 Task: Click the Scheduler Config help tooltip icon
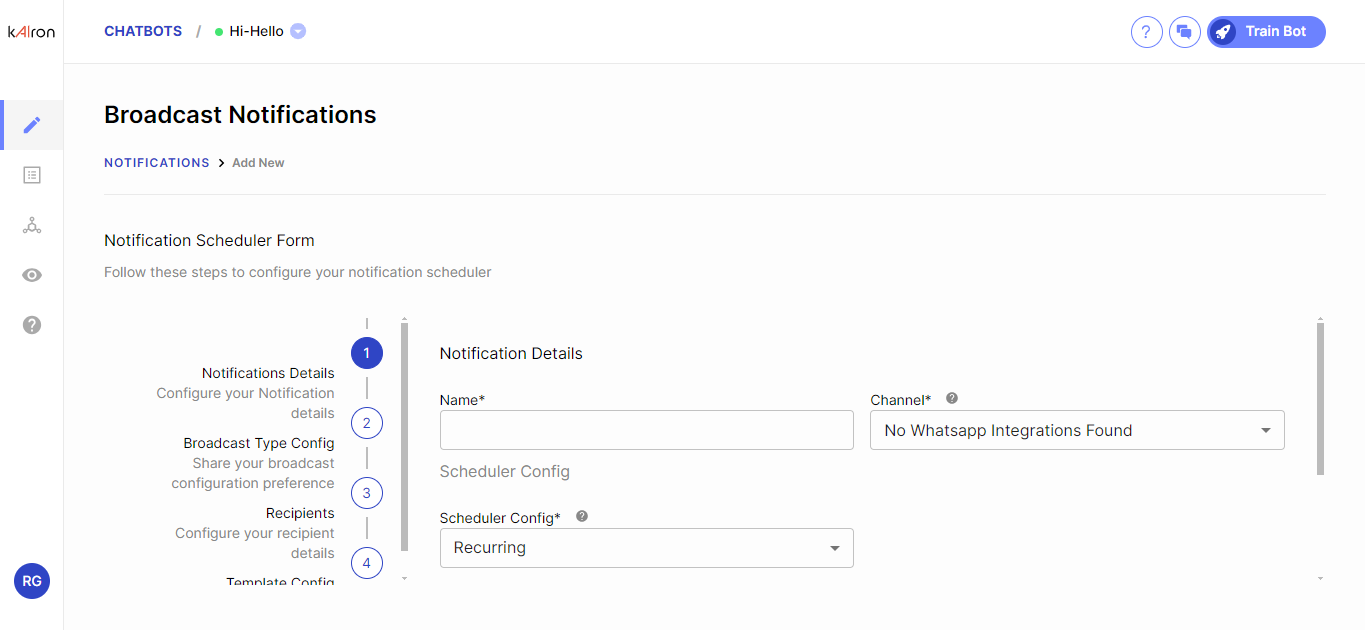coord(582,516)
